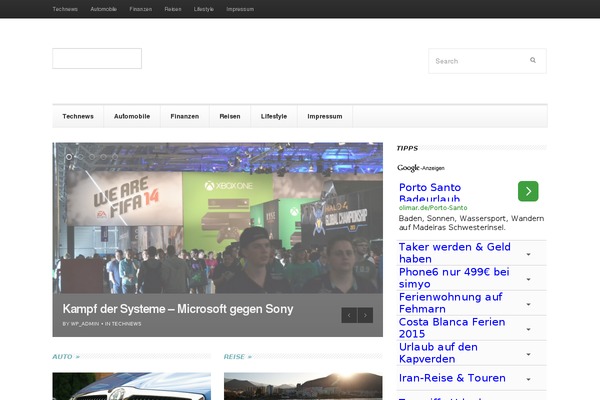Screen dimensions: 600x400
Task: Open the 'Costa Blanca Ferien 2015' ad link
Action: (452, 328)
